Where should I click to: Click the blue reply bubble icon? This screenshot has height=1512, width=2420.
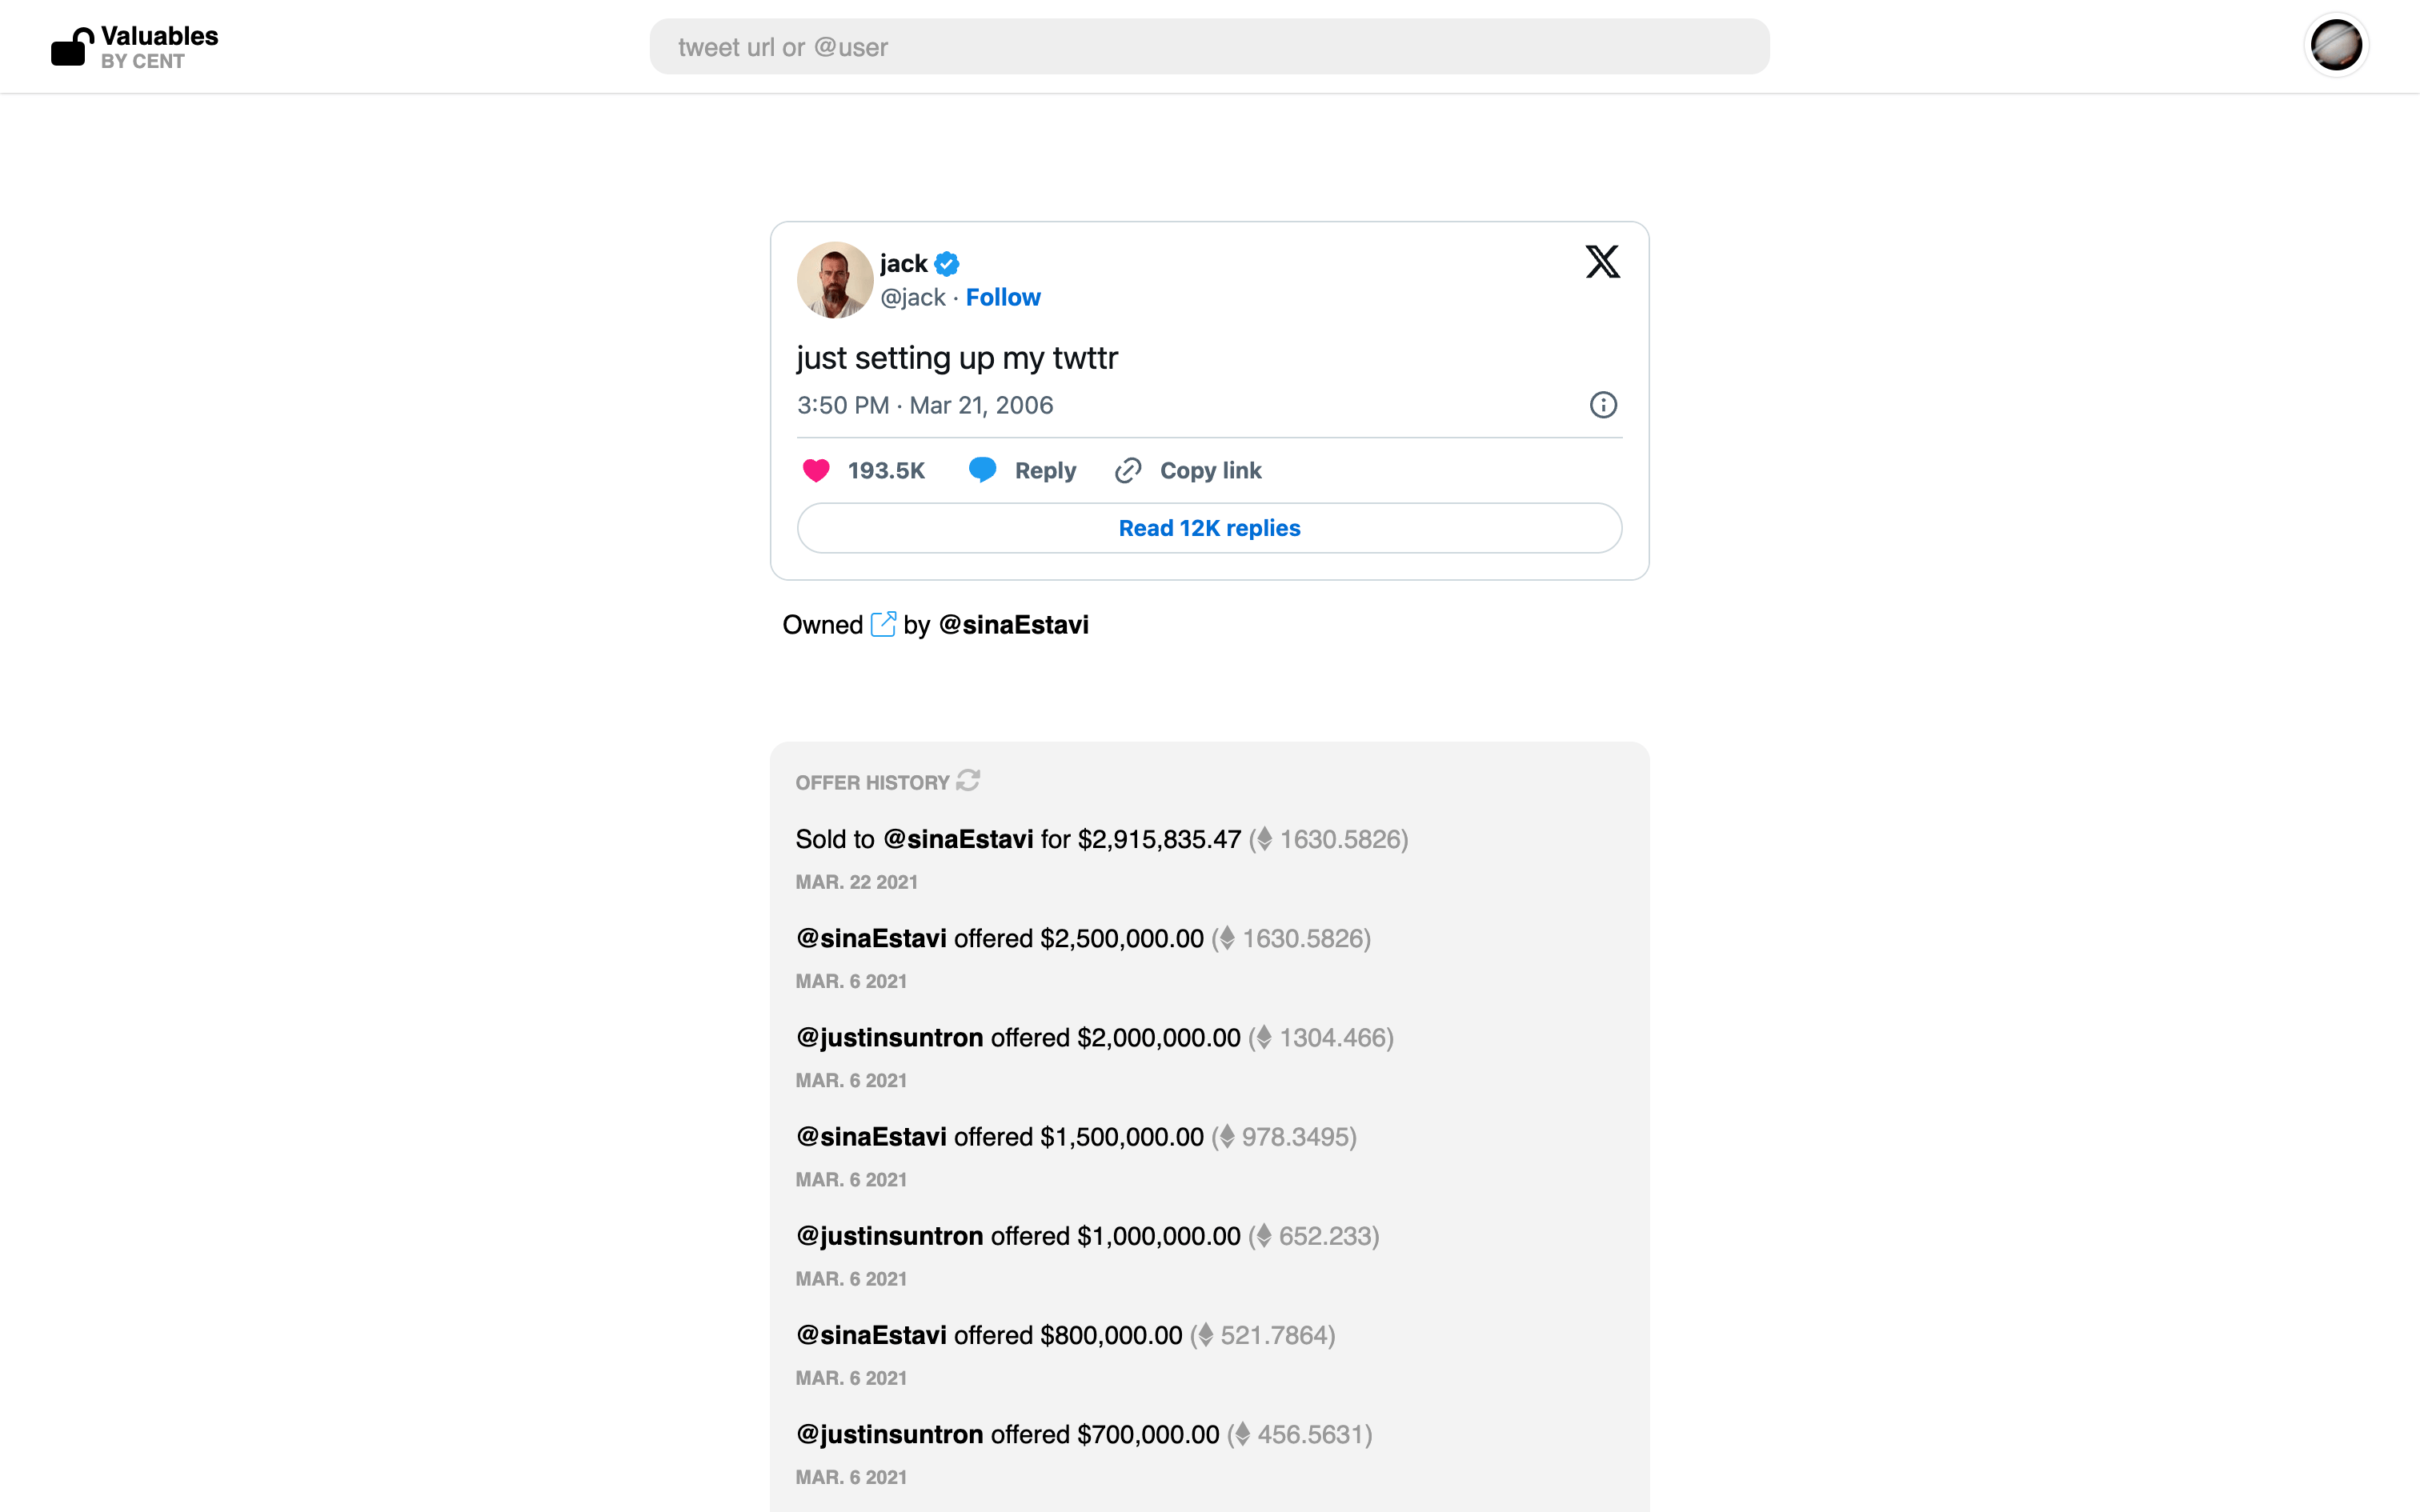tap(982, 470)
